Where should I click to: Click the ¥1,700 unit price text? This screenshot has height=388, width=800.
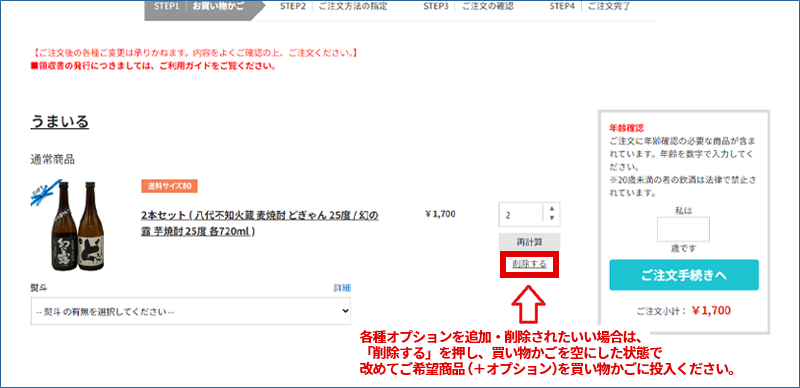pyautogui.click(x=440, y=214)
